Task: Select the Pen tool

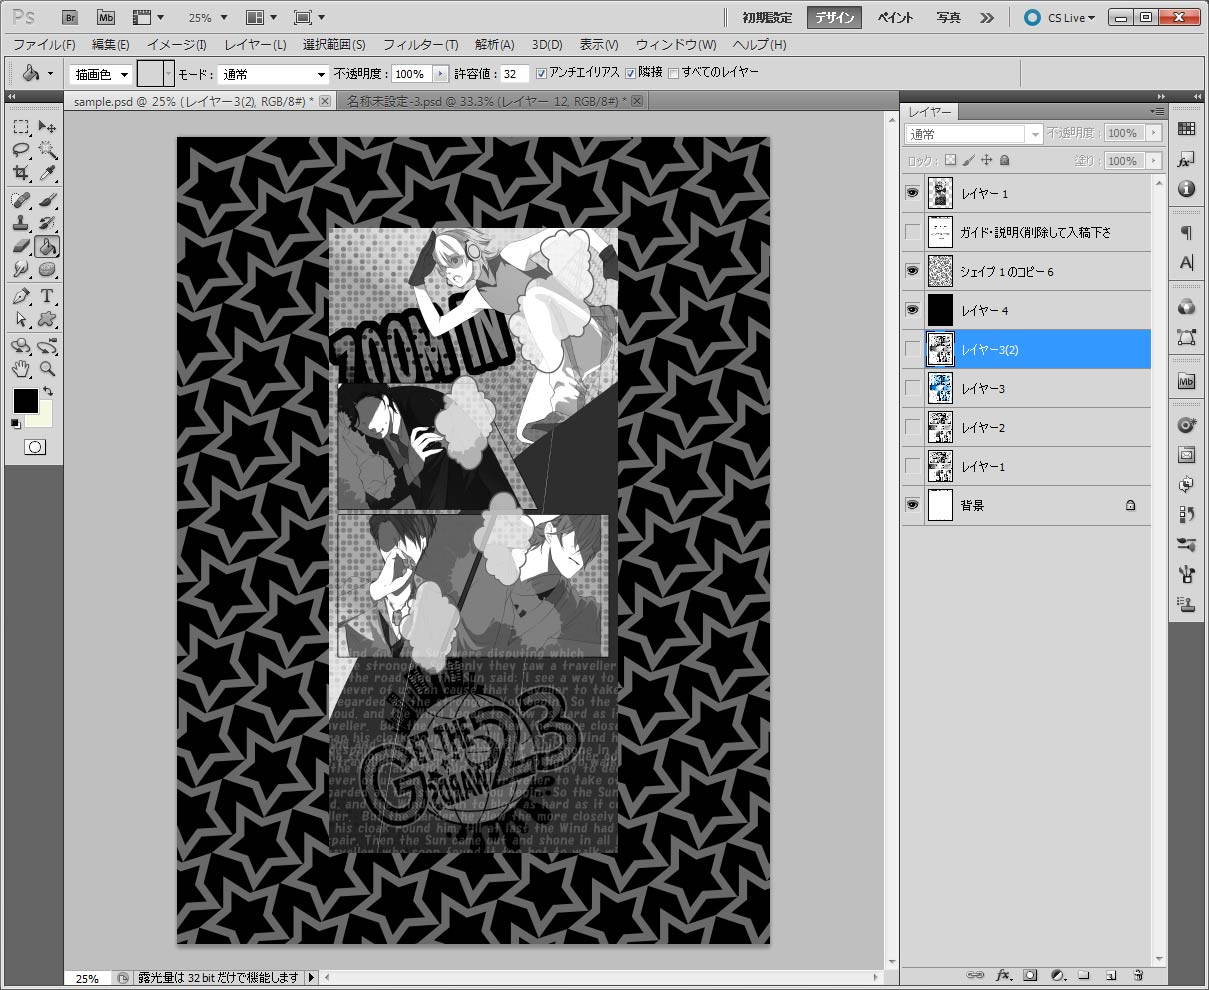Action: pyautogui.click(x=21, y=297)
